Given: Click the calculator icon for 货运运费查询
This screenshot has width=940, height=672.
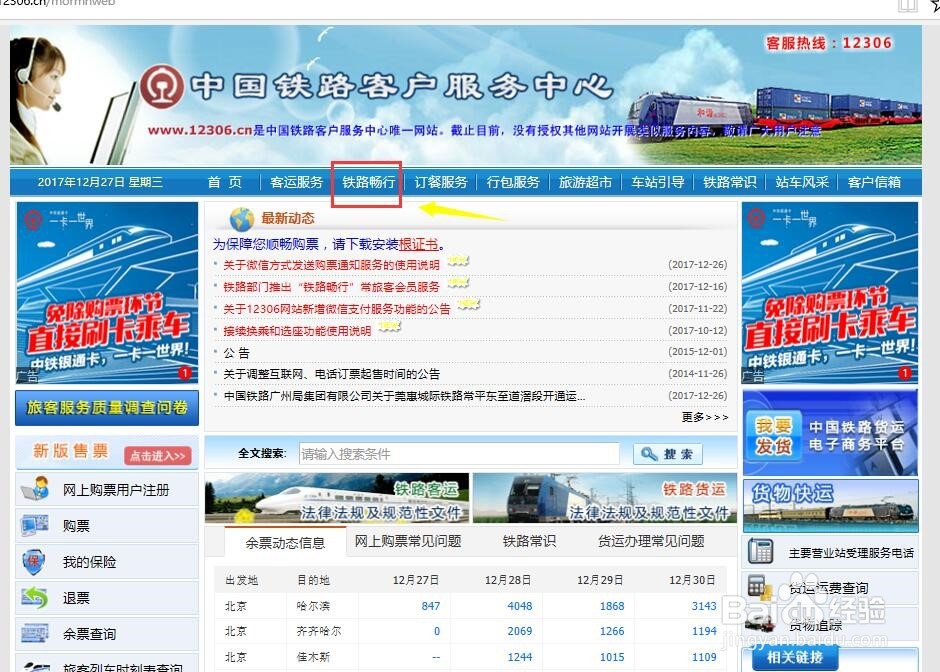Looking at the screenshot, I should pyautogui.click(x=758, y=586).
